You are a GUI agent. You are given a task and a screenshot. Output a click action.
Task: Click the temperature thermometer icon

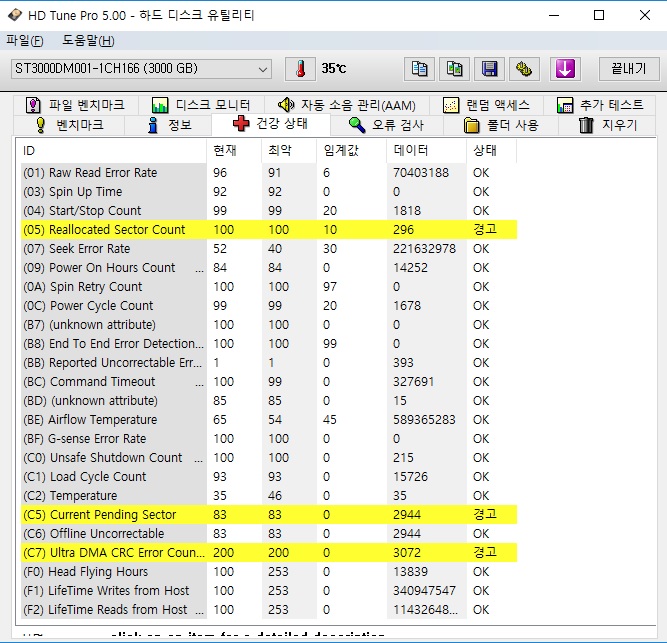coord(300,69)
